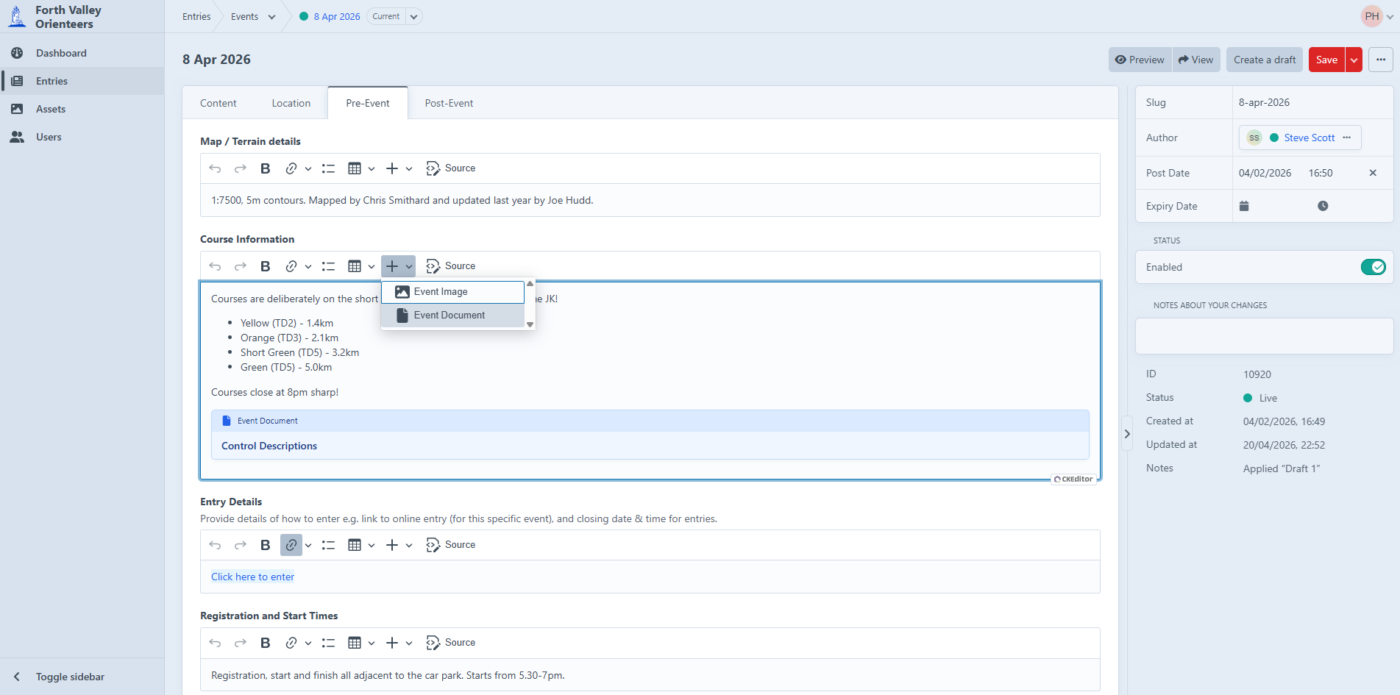Switch to the Post-Event tab

pos(449,103)
